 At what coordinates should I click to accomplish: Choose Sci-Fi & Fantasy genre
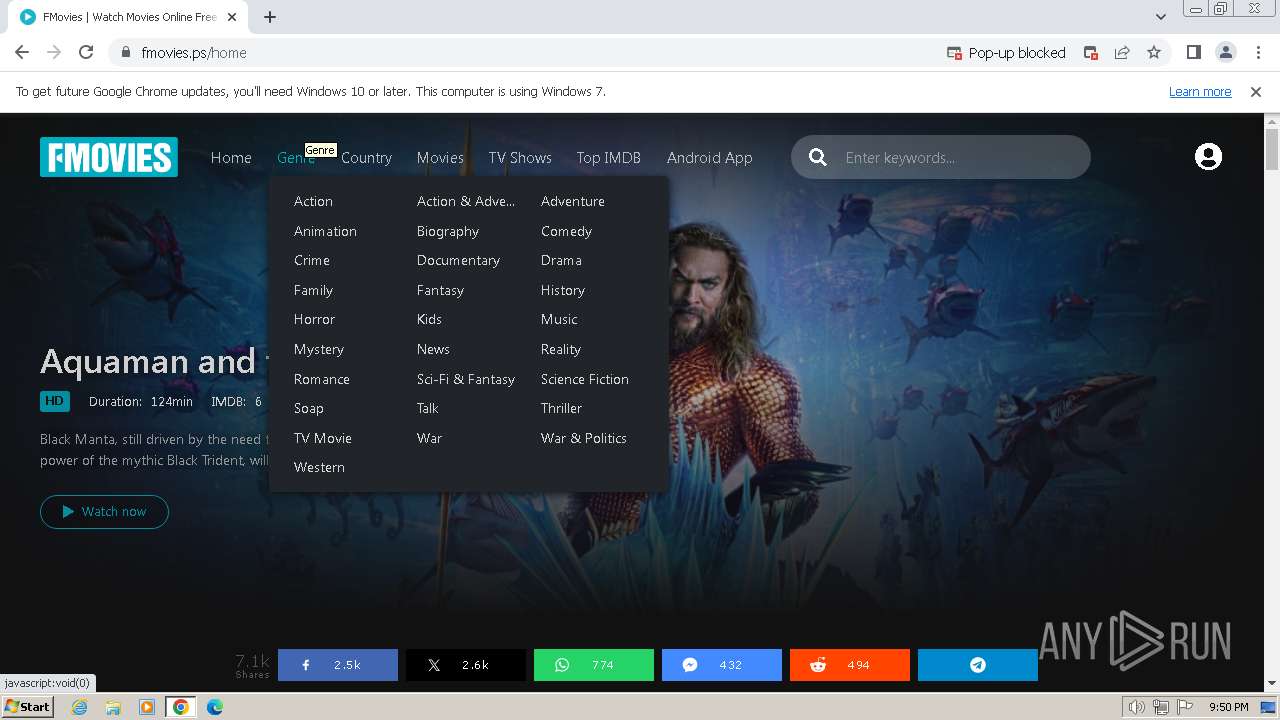pos(466,379)
